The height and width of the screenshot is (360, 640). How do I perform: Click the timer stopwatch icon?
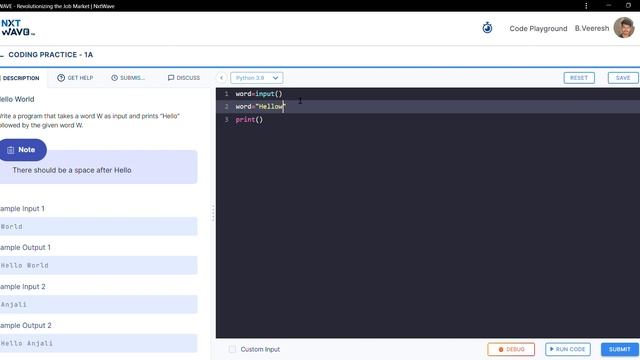coord(487,28)
